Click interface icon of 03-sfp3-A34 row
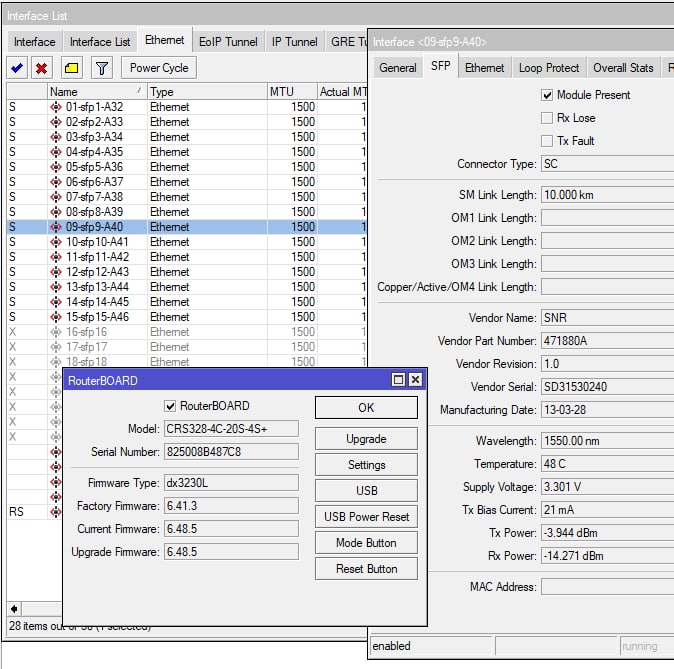This screenshot has height=669, width=674. [56, 137]
